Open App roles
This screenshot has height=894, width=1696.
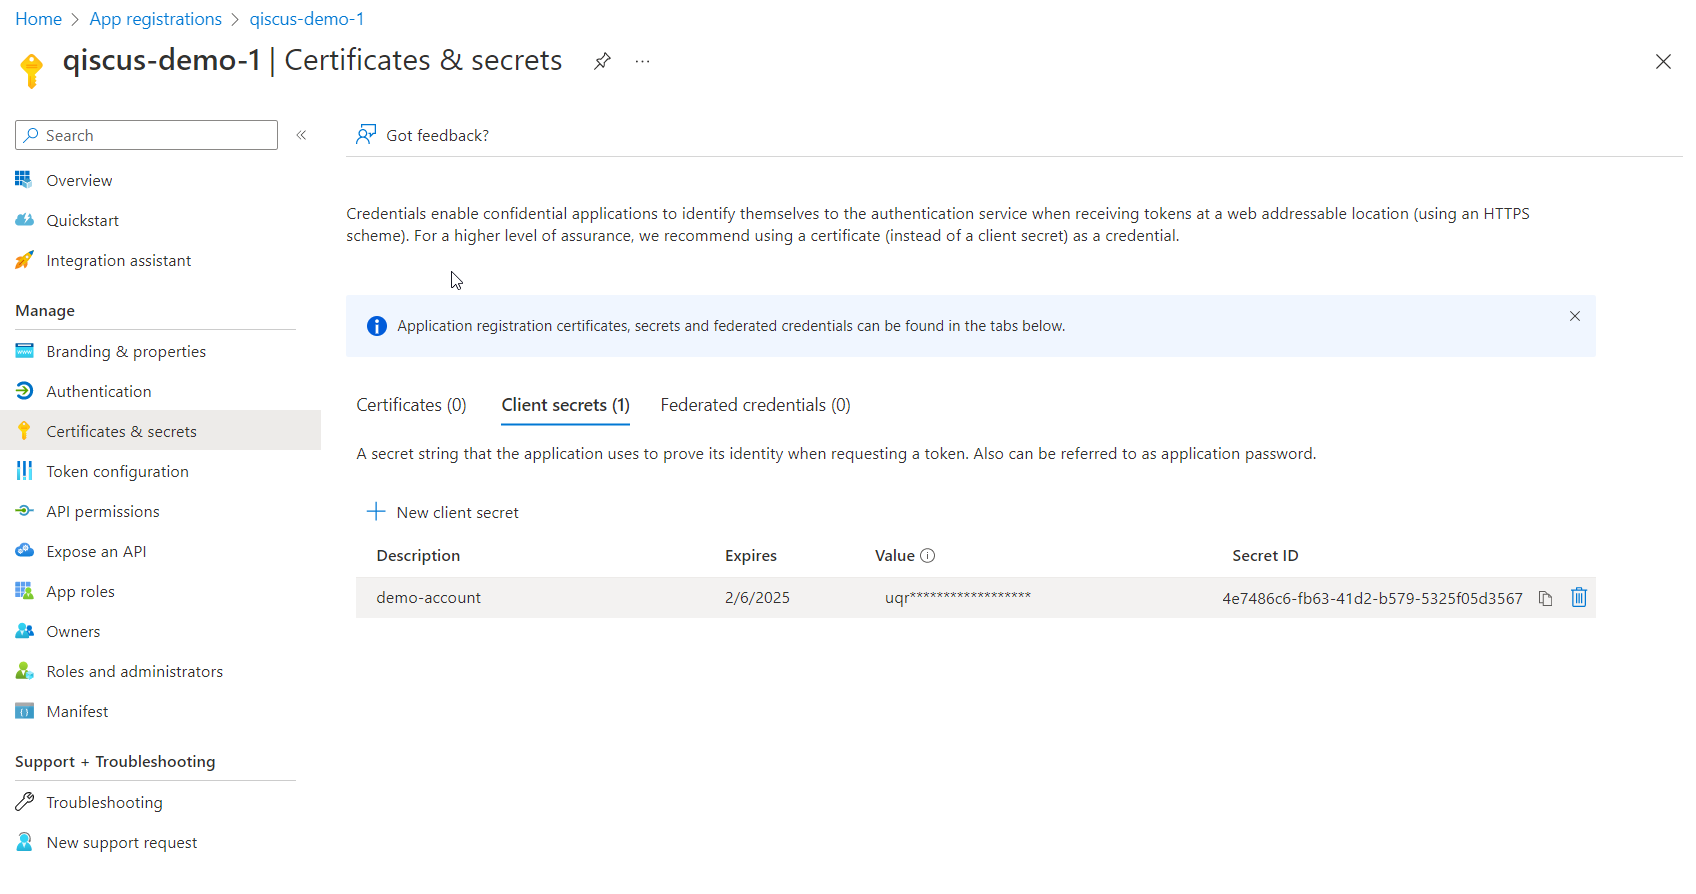(x=80, y=591)
